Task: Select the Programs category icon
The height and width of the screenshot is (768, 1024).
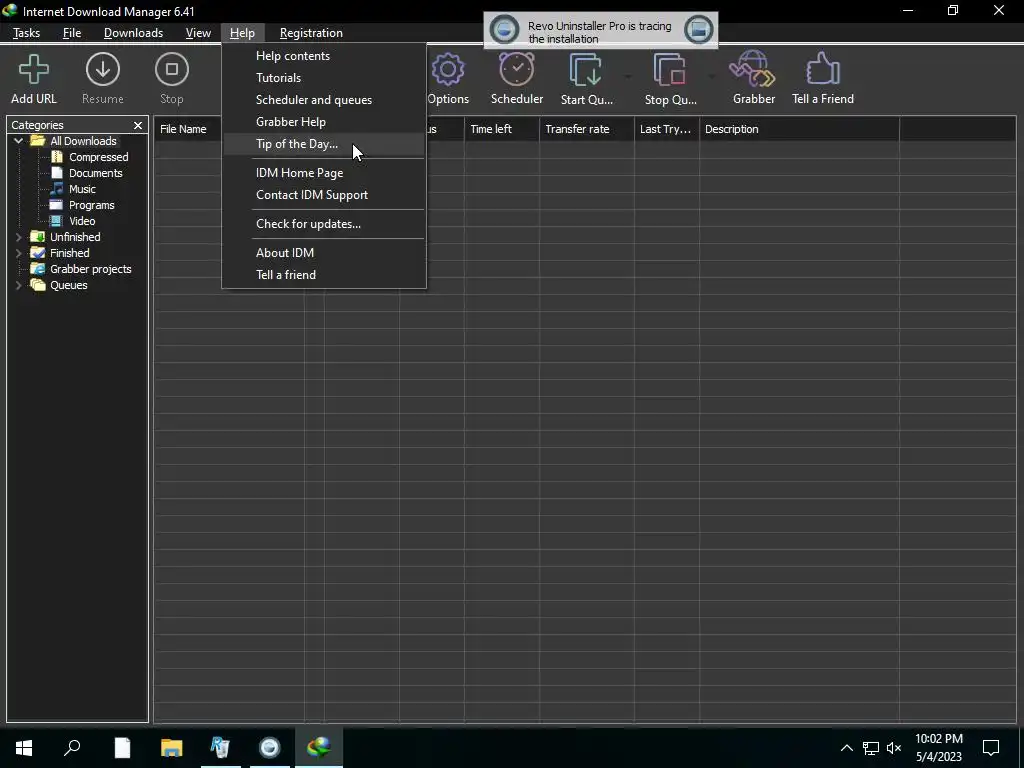Action: pos(57,205)
